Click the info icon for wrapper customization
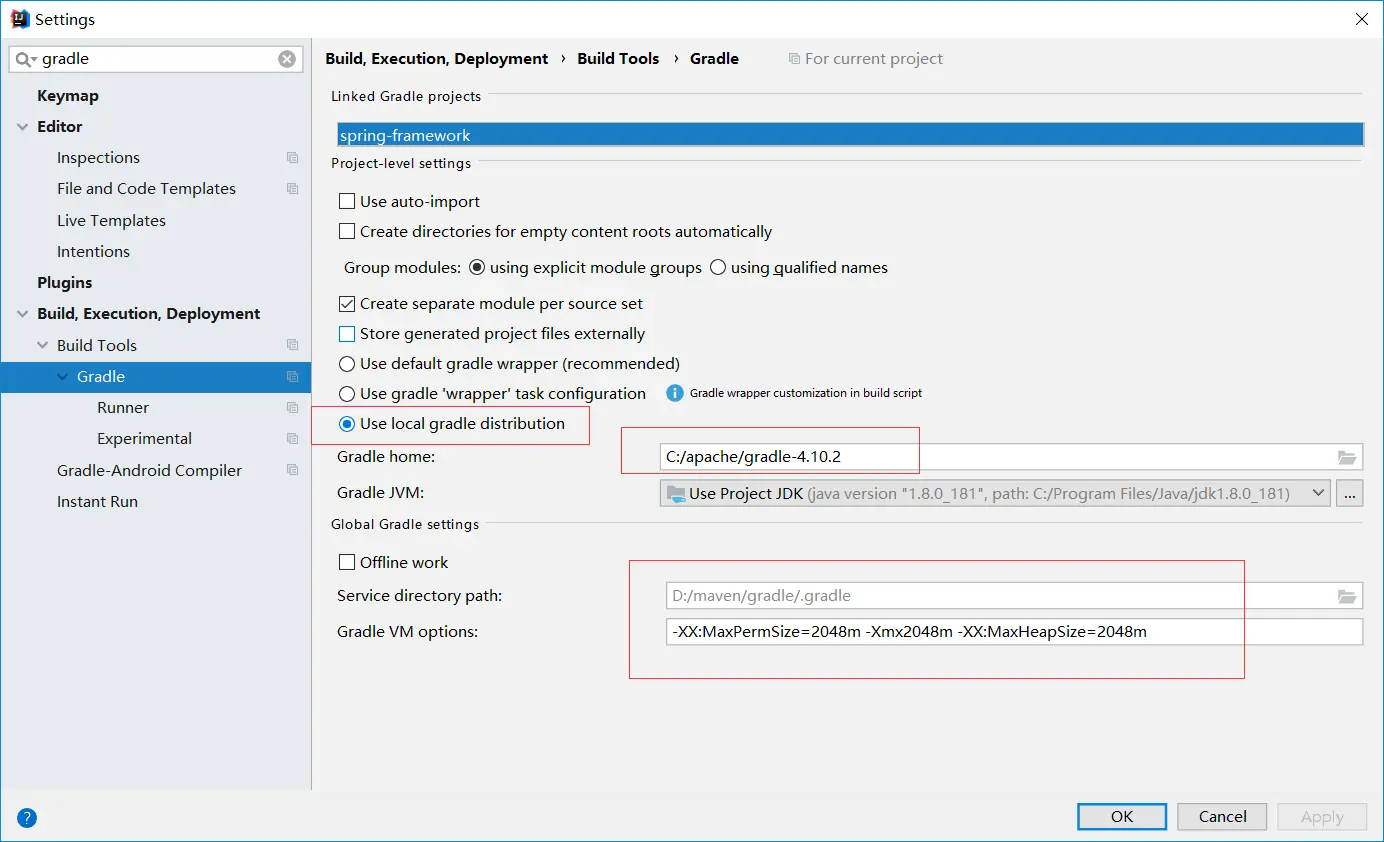 point(675,393)
